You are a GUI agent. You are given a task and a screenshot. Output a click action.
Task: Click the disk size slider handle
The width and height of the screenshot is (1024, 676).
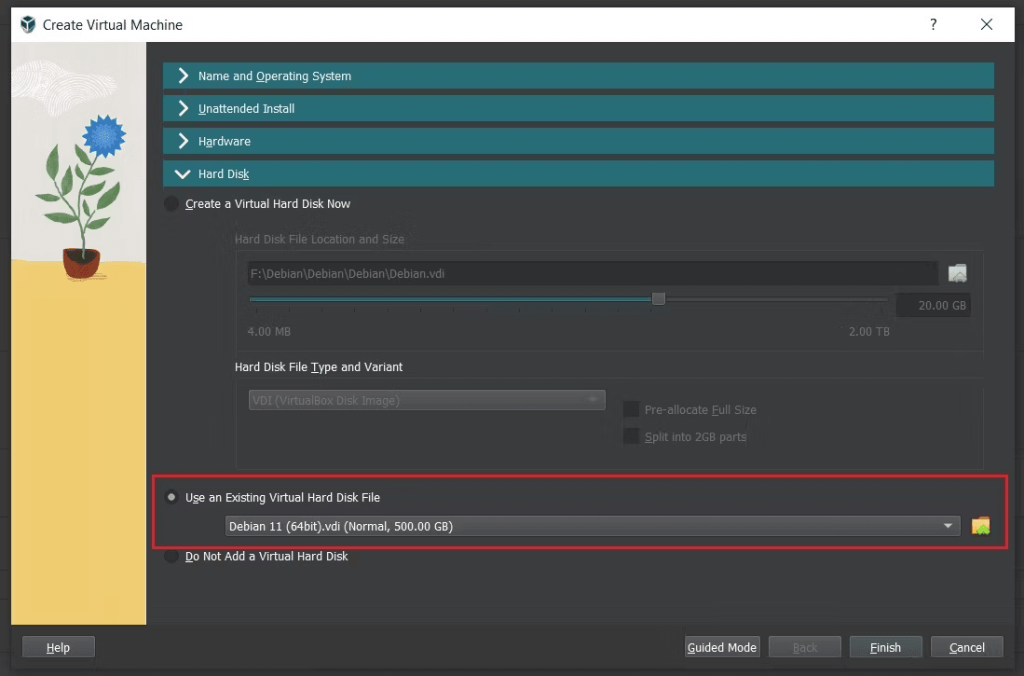pyautogui.click(x=658, y=298)
